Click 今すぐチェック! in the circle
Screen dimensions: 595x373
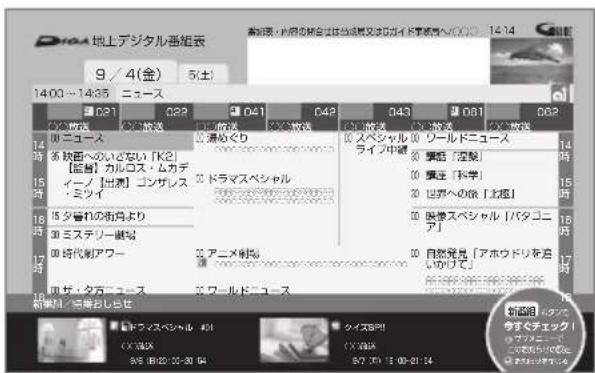(538, 326)
